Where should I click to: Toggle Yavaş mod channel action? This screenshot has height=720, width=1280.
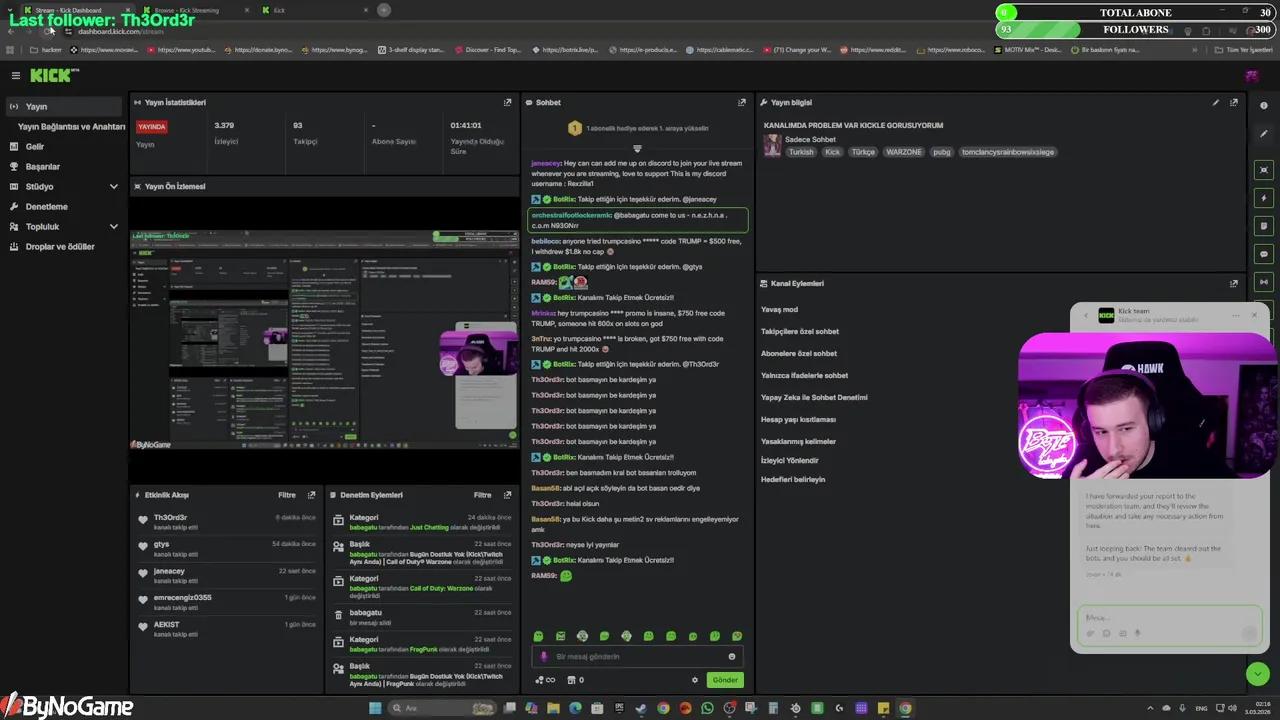pyautogui.click(x=780, y=309)
